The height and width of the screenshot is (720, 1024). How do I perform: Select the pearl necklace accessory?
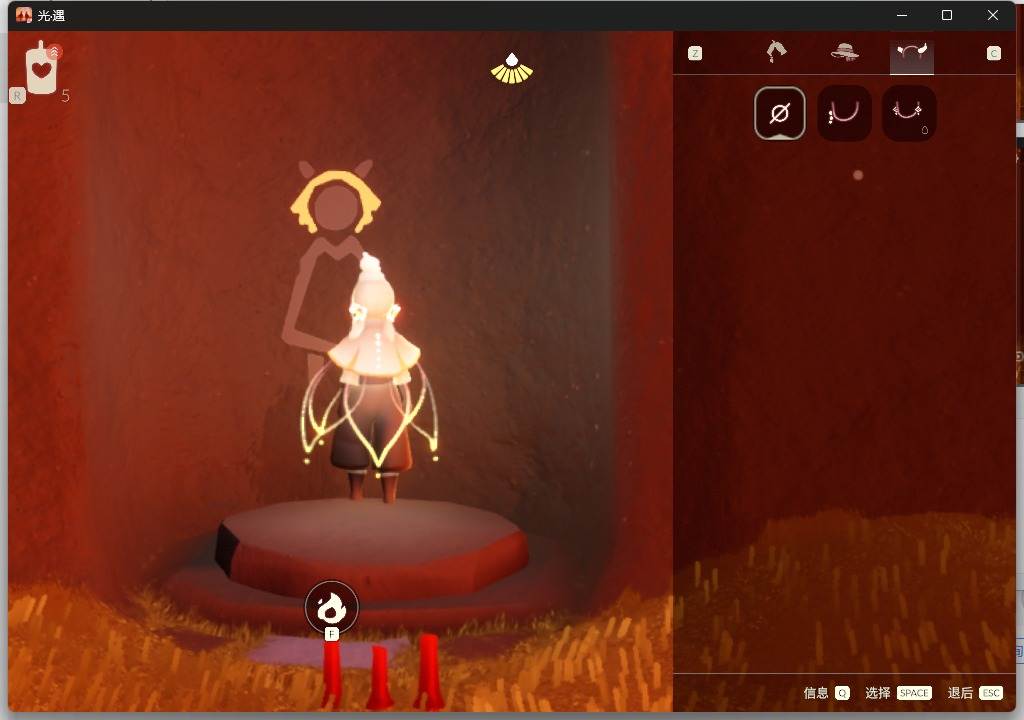(844, 114)
